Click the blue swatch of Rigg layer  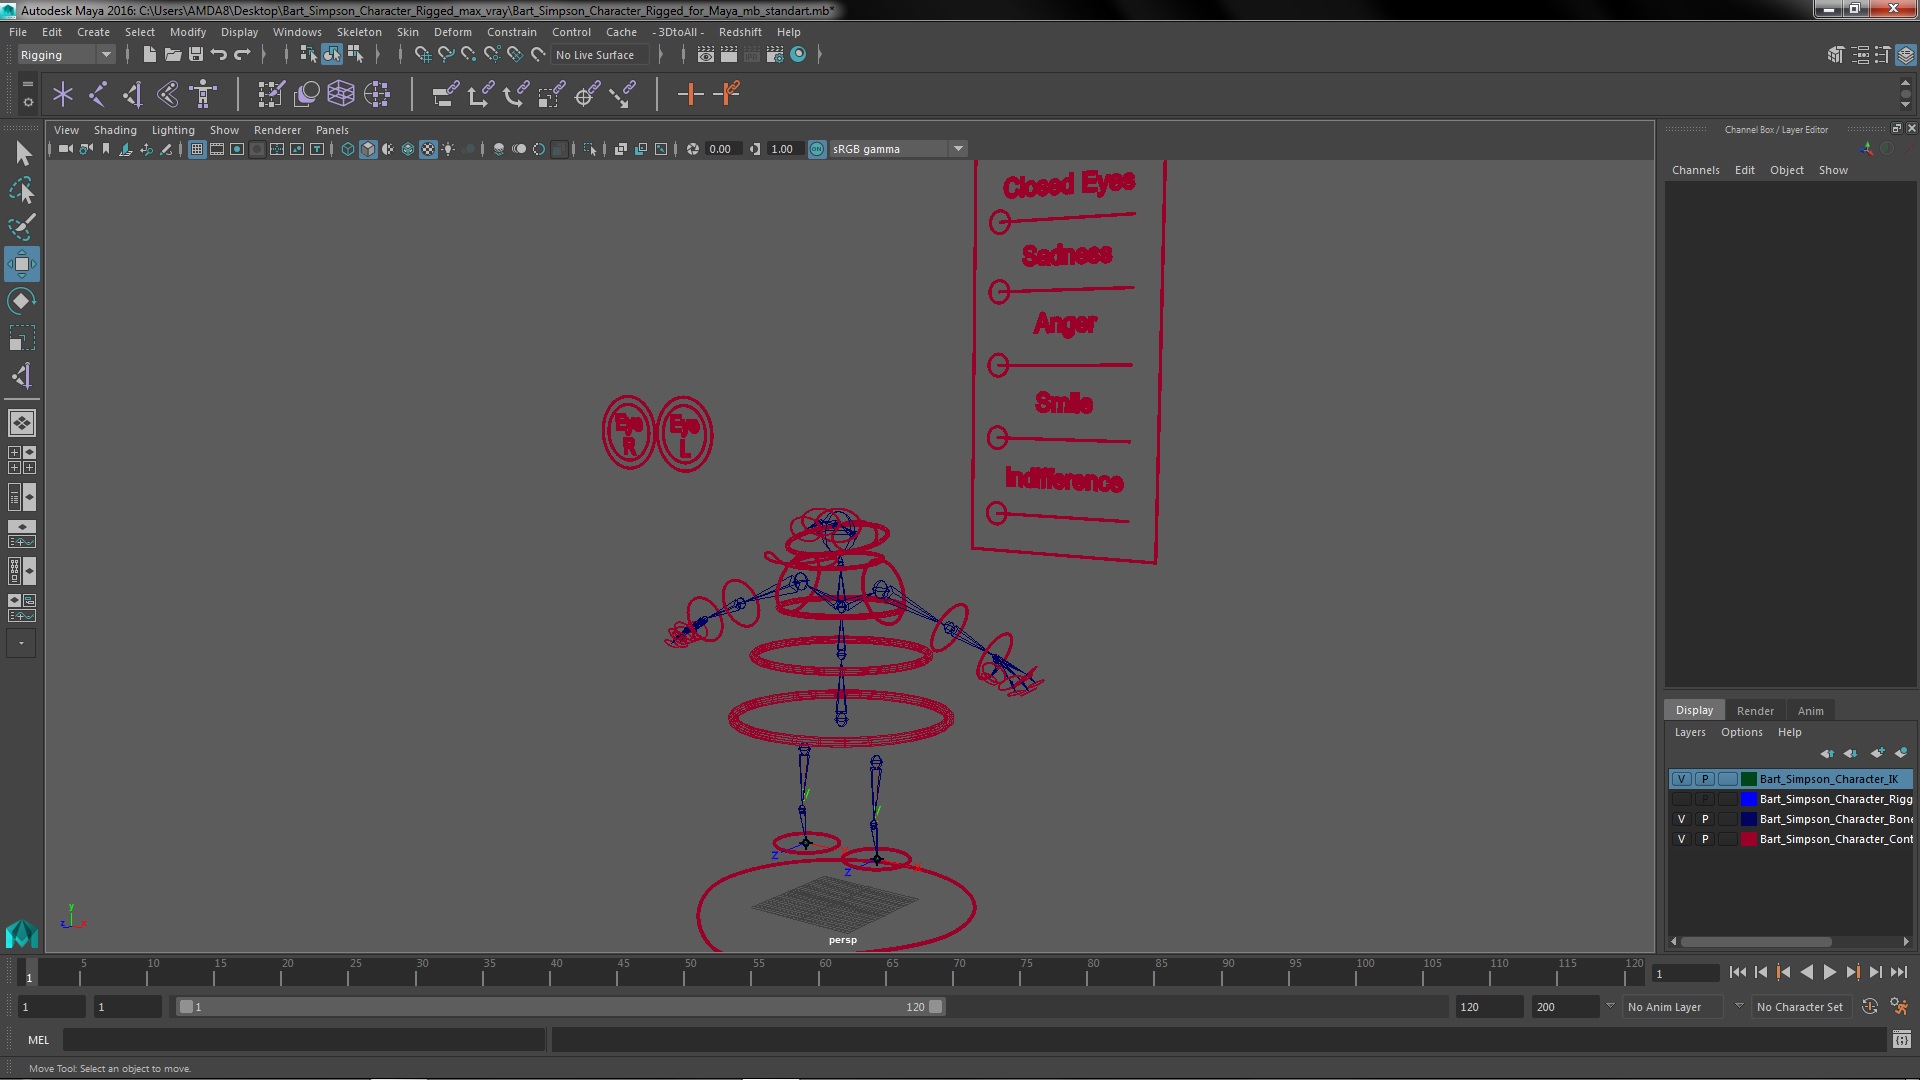click(1749, 799)
